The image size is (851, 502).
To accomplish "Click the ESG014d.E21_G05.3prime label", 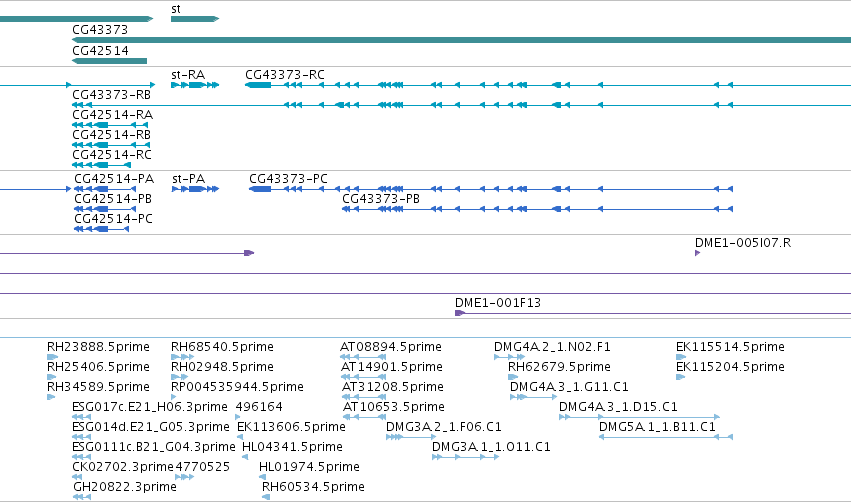I will coord(151,427).
